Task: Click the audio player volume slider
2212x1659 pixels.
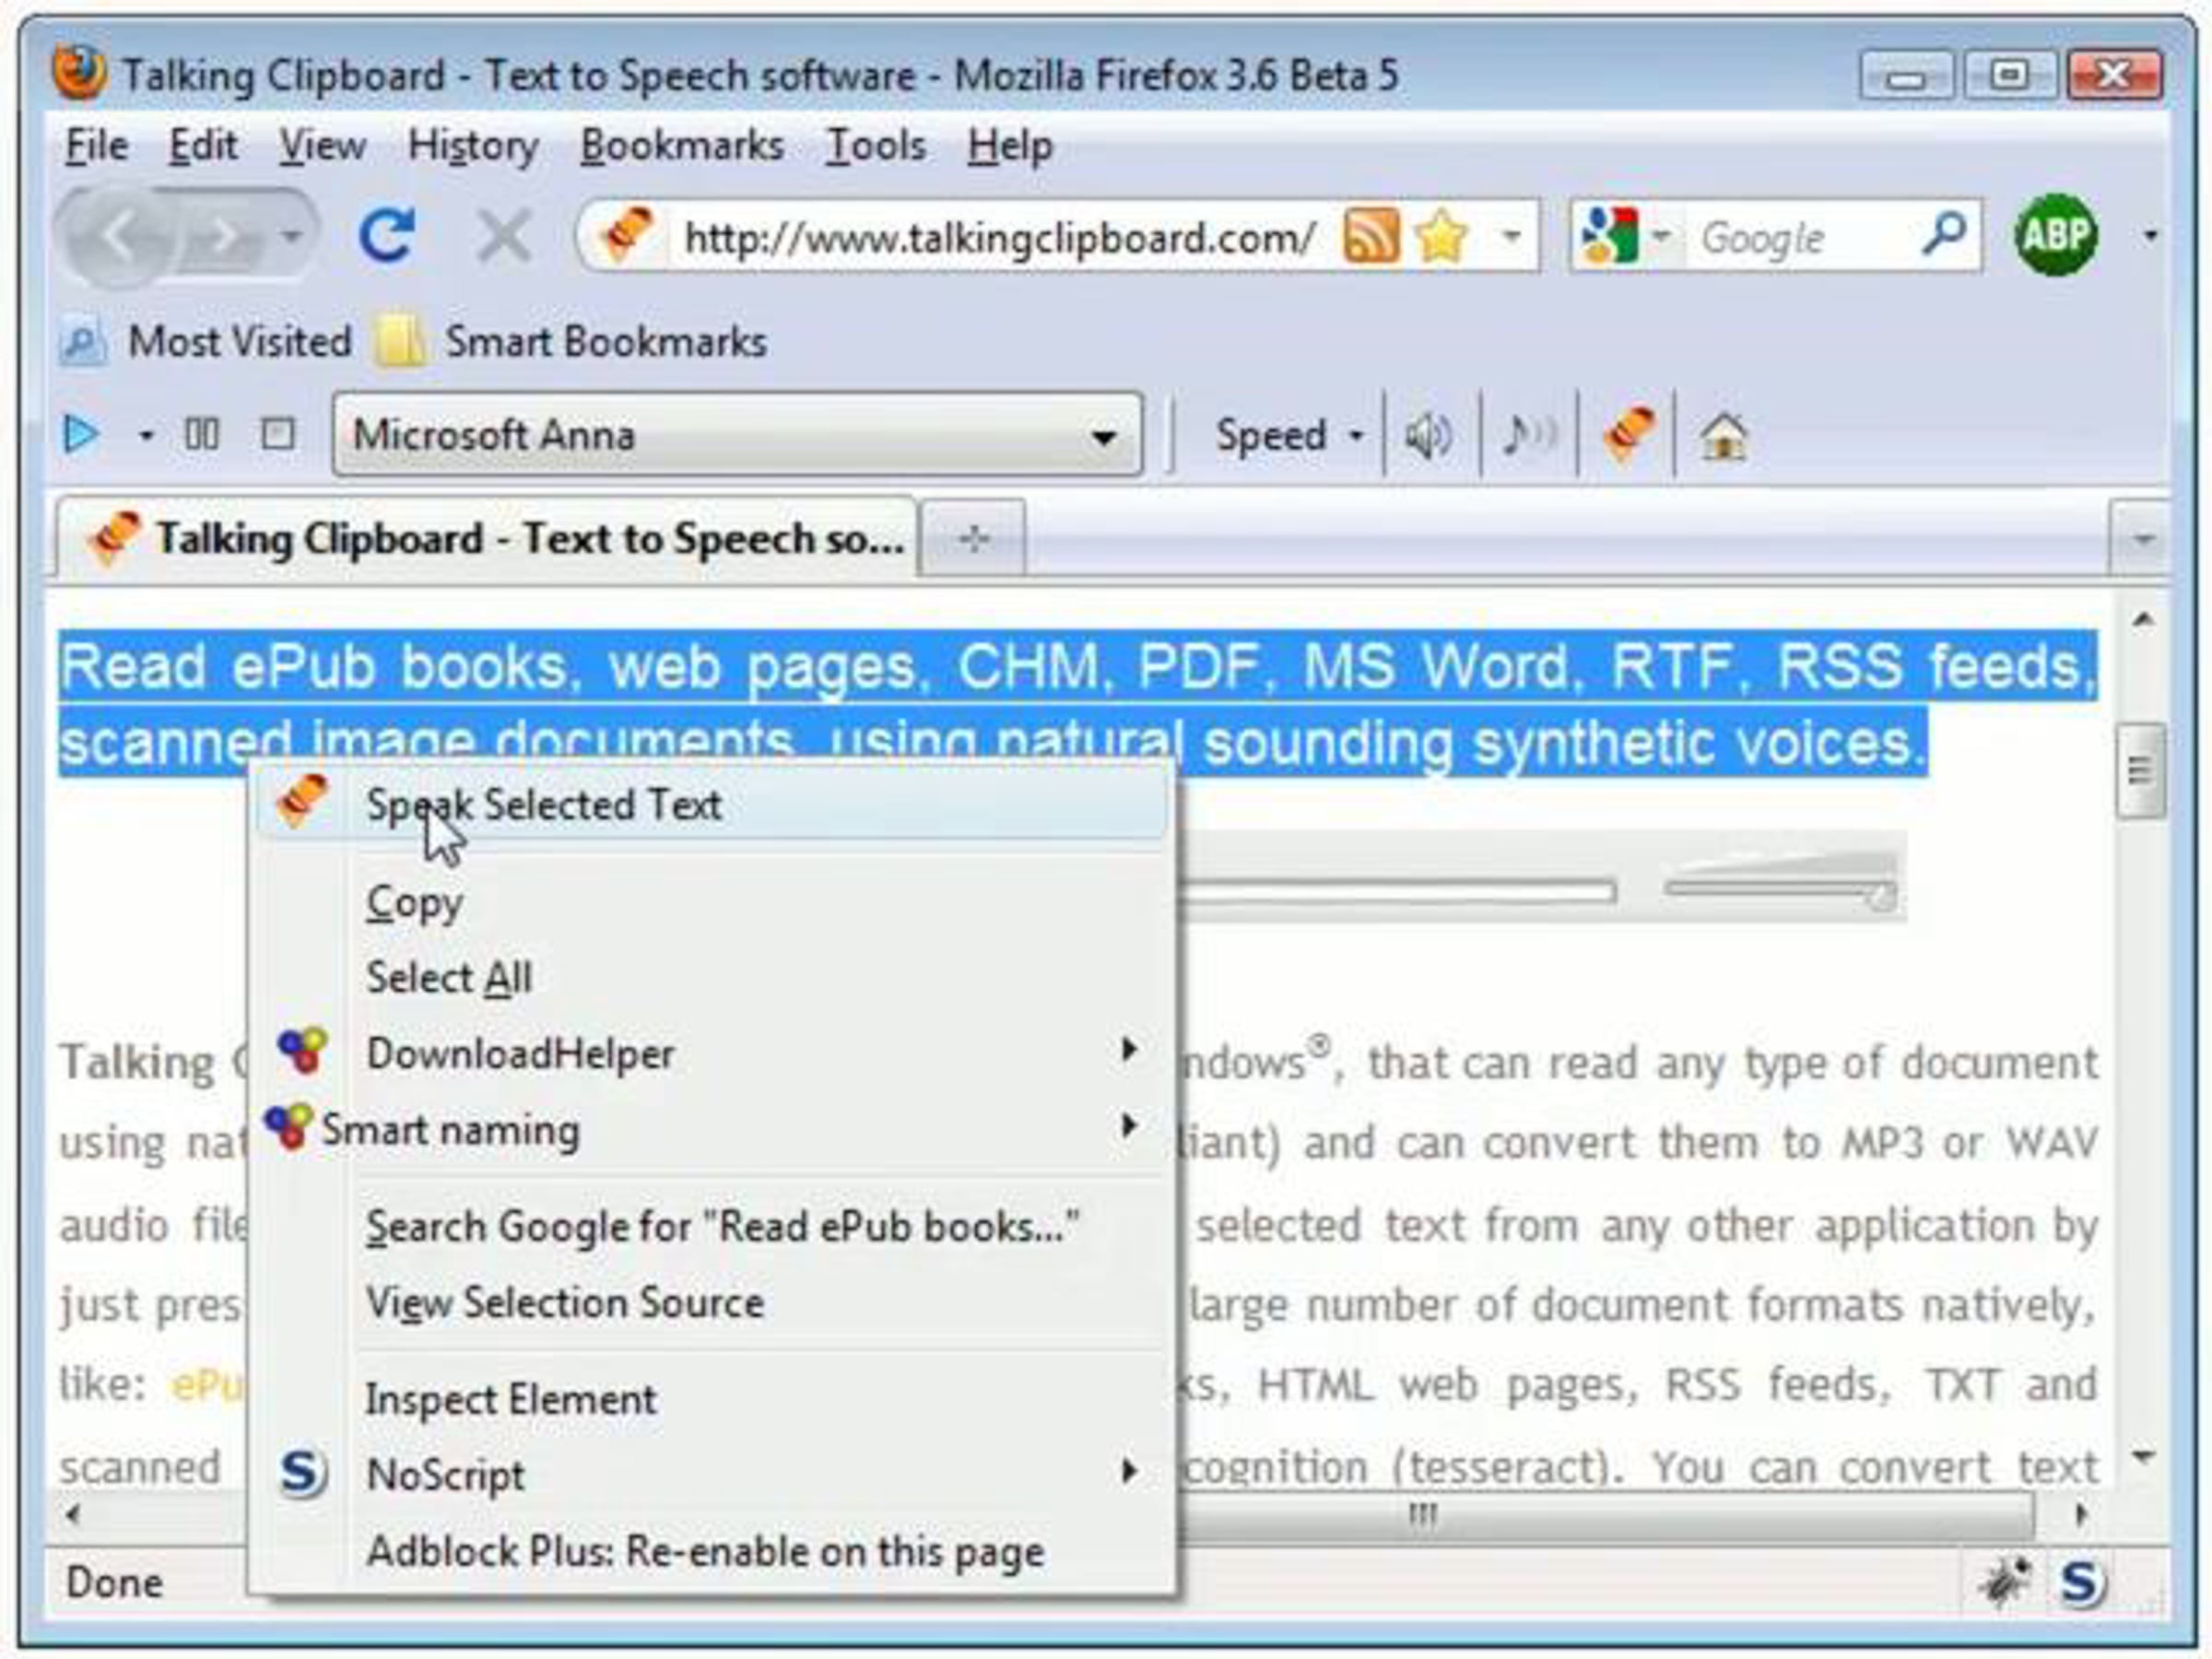Action: coord(1782,884)
